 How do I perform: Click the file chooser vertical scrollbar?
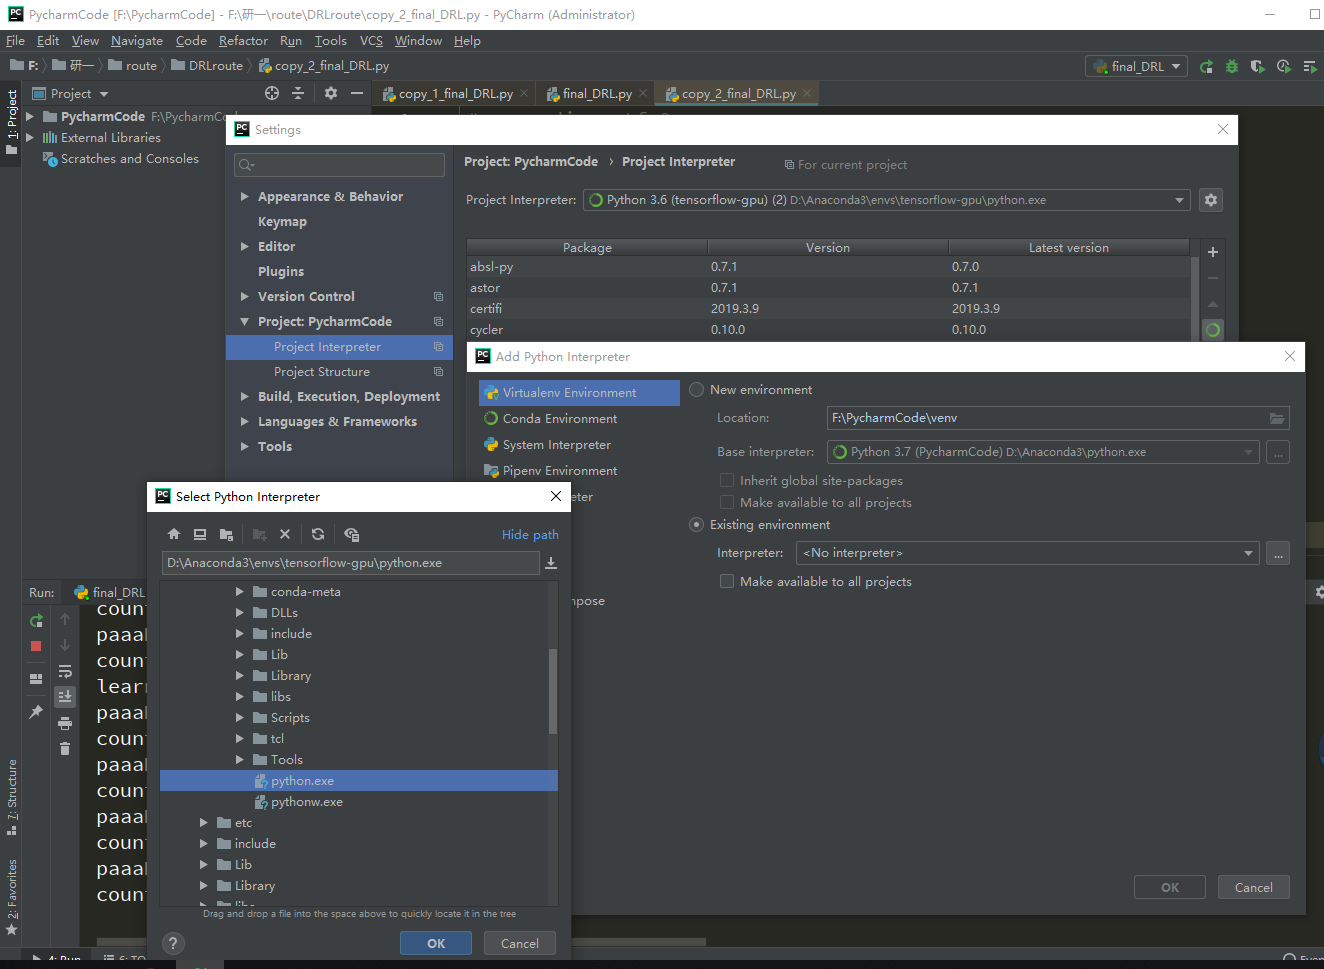pos(552,692)
